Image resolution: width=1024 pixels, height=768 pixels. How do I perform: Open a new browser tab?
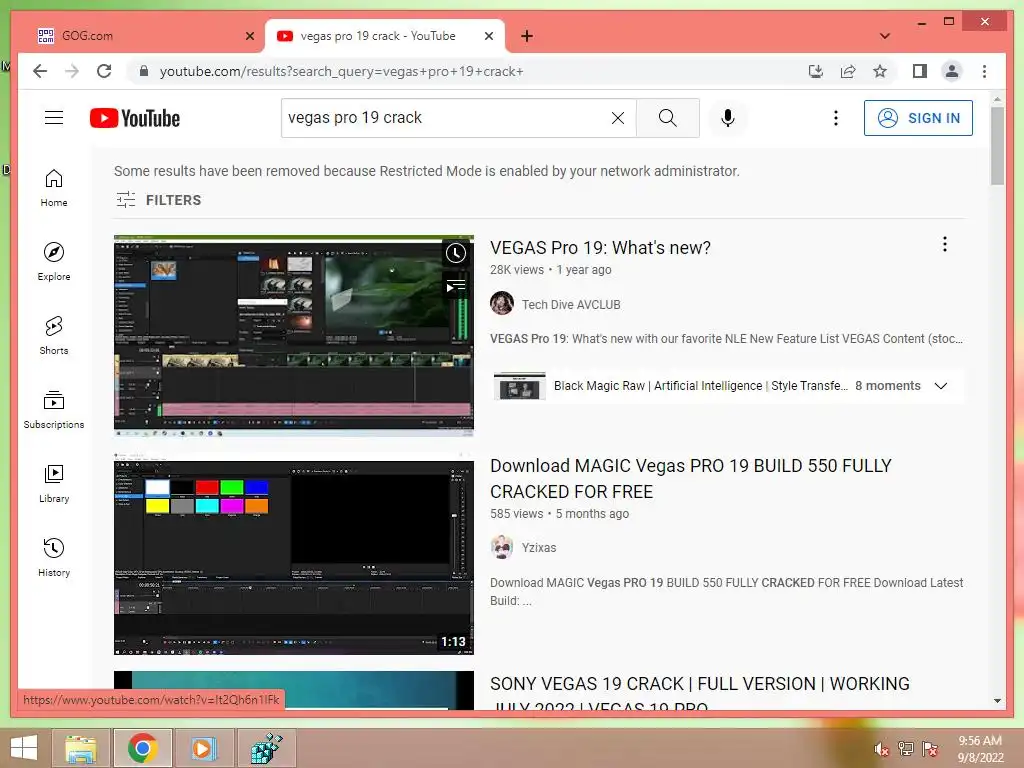click(x=527, y=37)
